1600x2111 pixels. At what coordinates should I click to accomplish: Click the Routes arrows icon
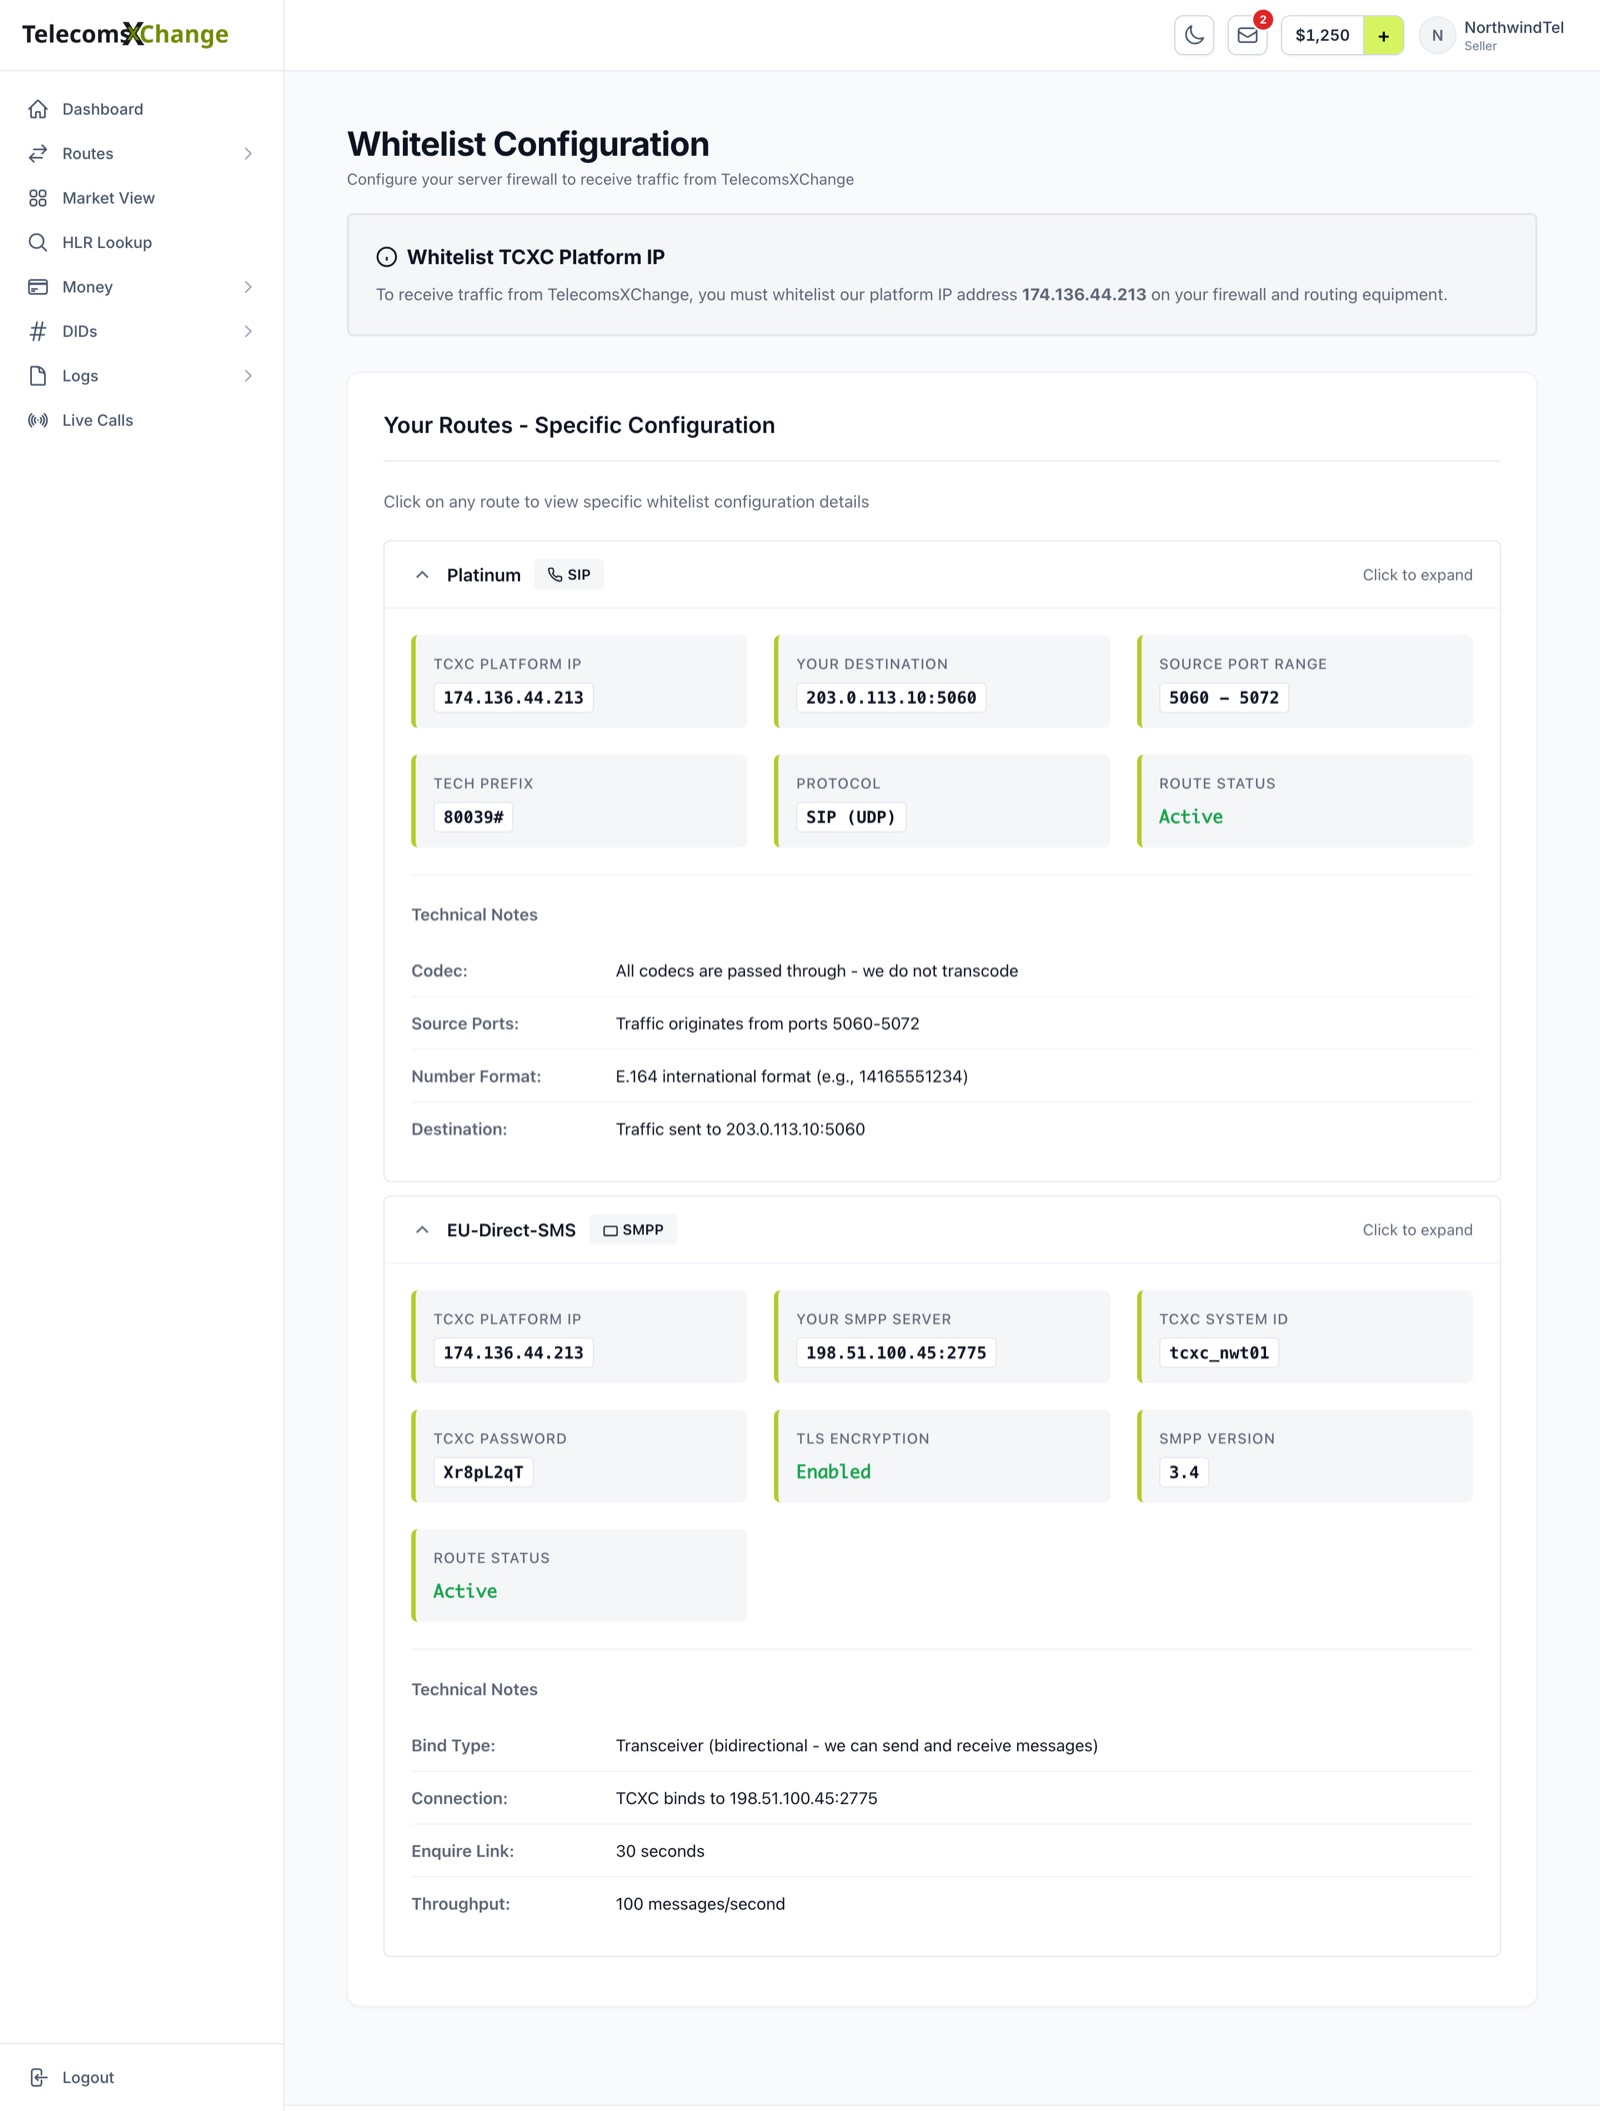coord(38,153)
